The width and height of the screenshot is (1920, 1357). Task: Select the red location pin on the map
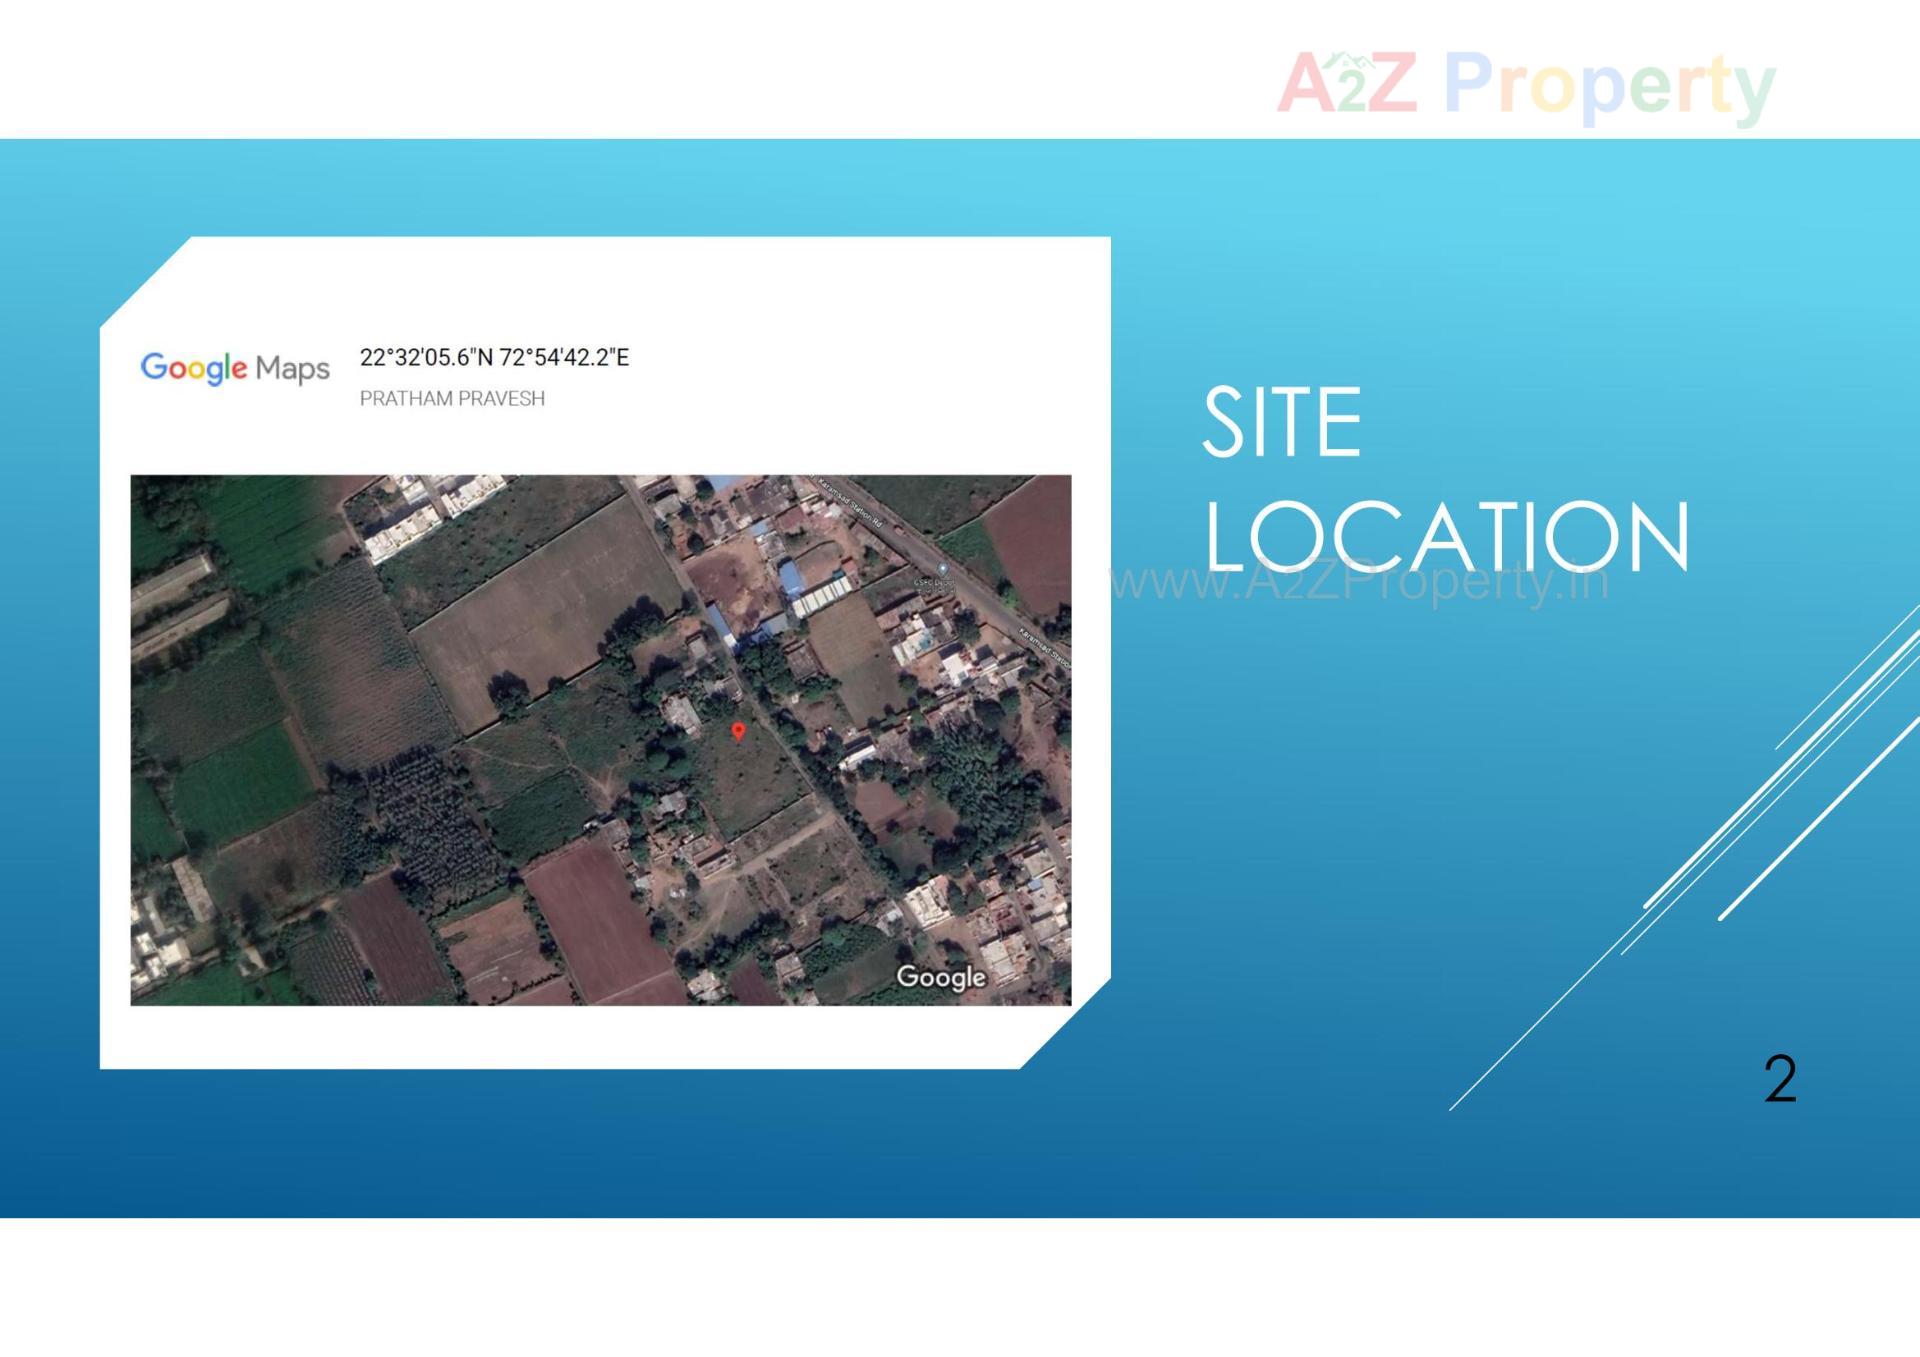tap(740, 732)
